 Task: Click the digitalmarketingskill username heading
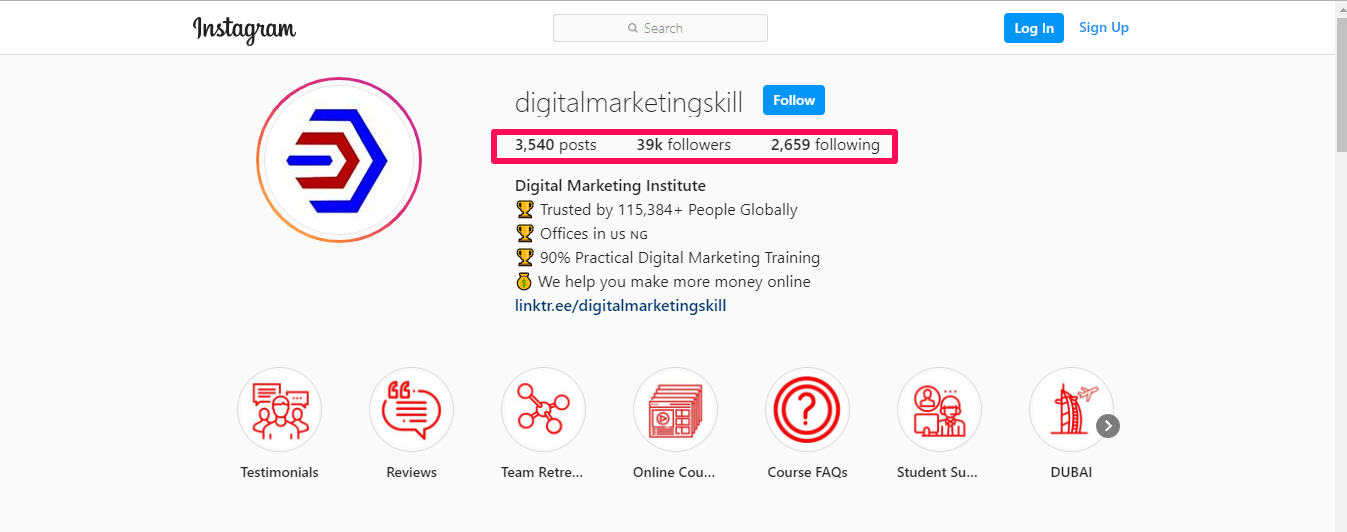click(629, 102)
